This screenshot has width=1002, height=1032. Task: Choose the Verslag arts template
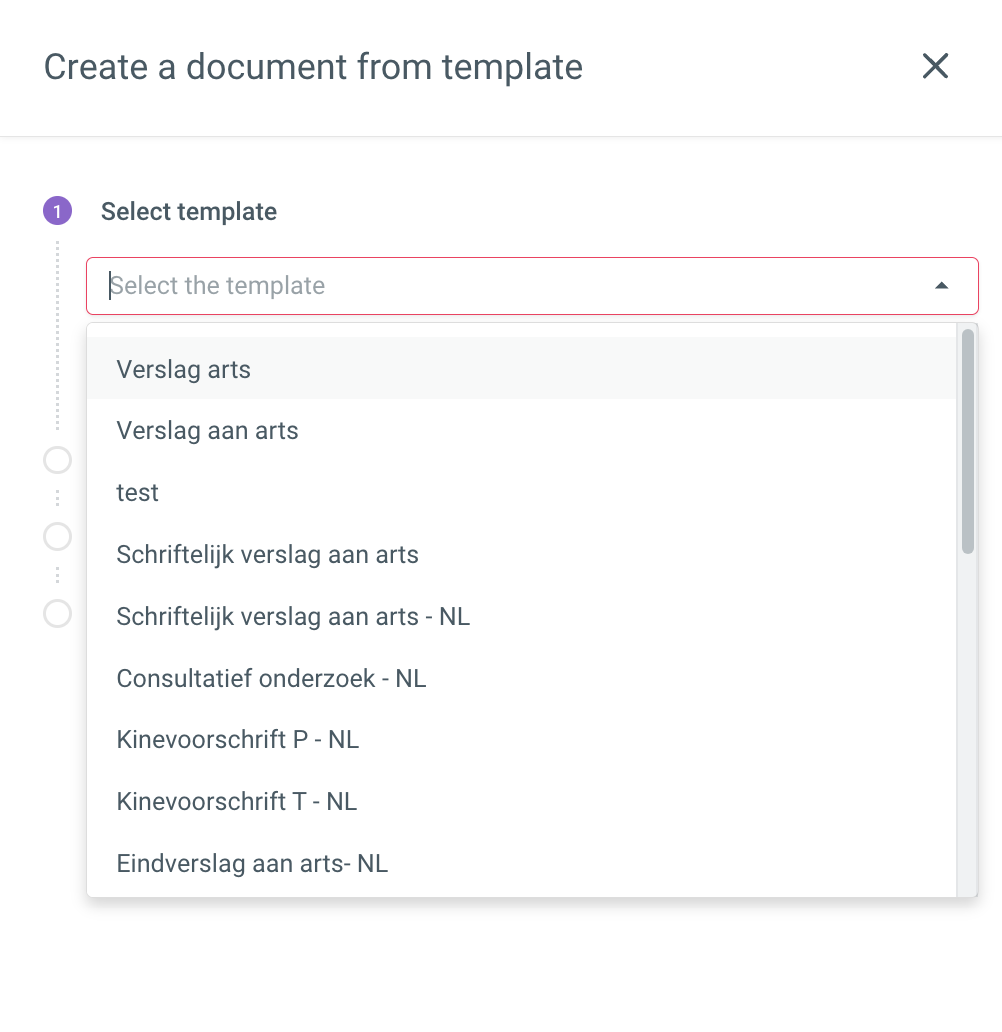tap(521, 369)
